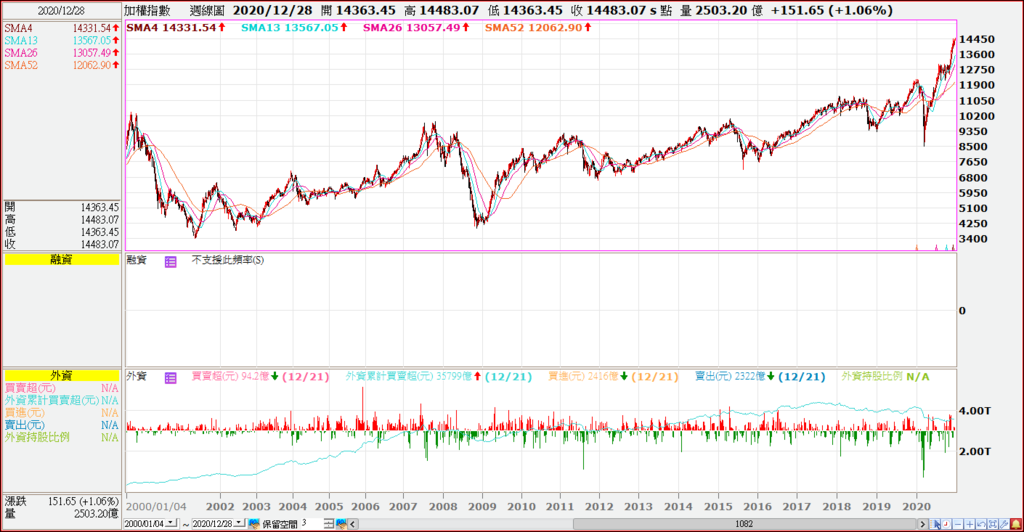Click the 2020 year label on time axis
Screen dimensions: 1024x532
tap(916, 507)
